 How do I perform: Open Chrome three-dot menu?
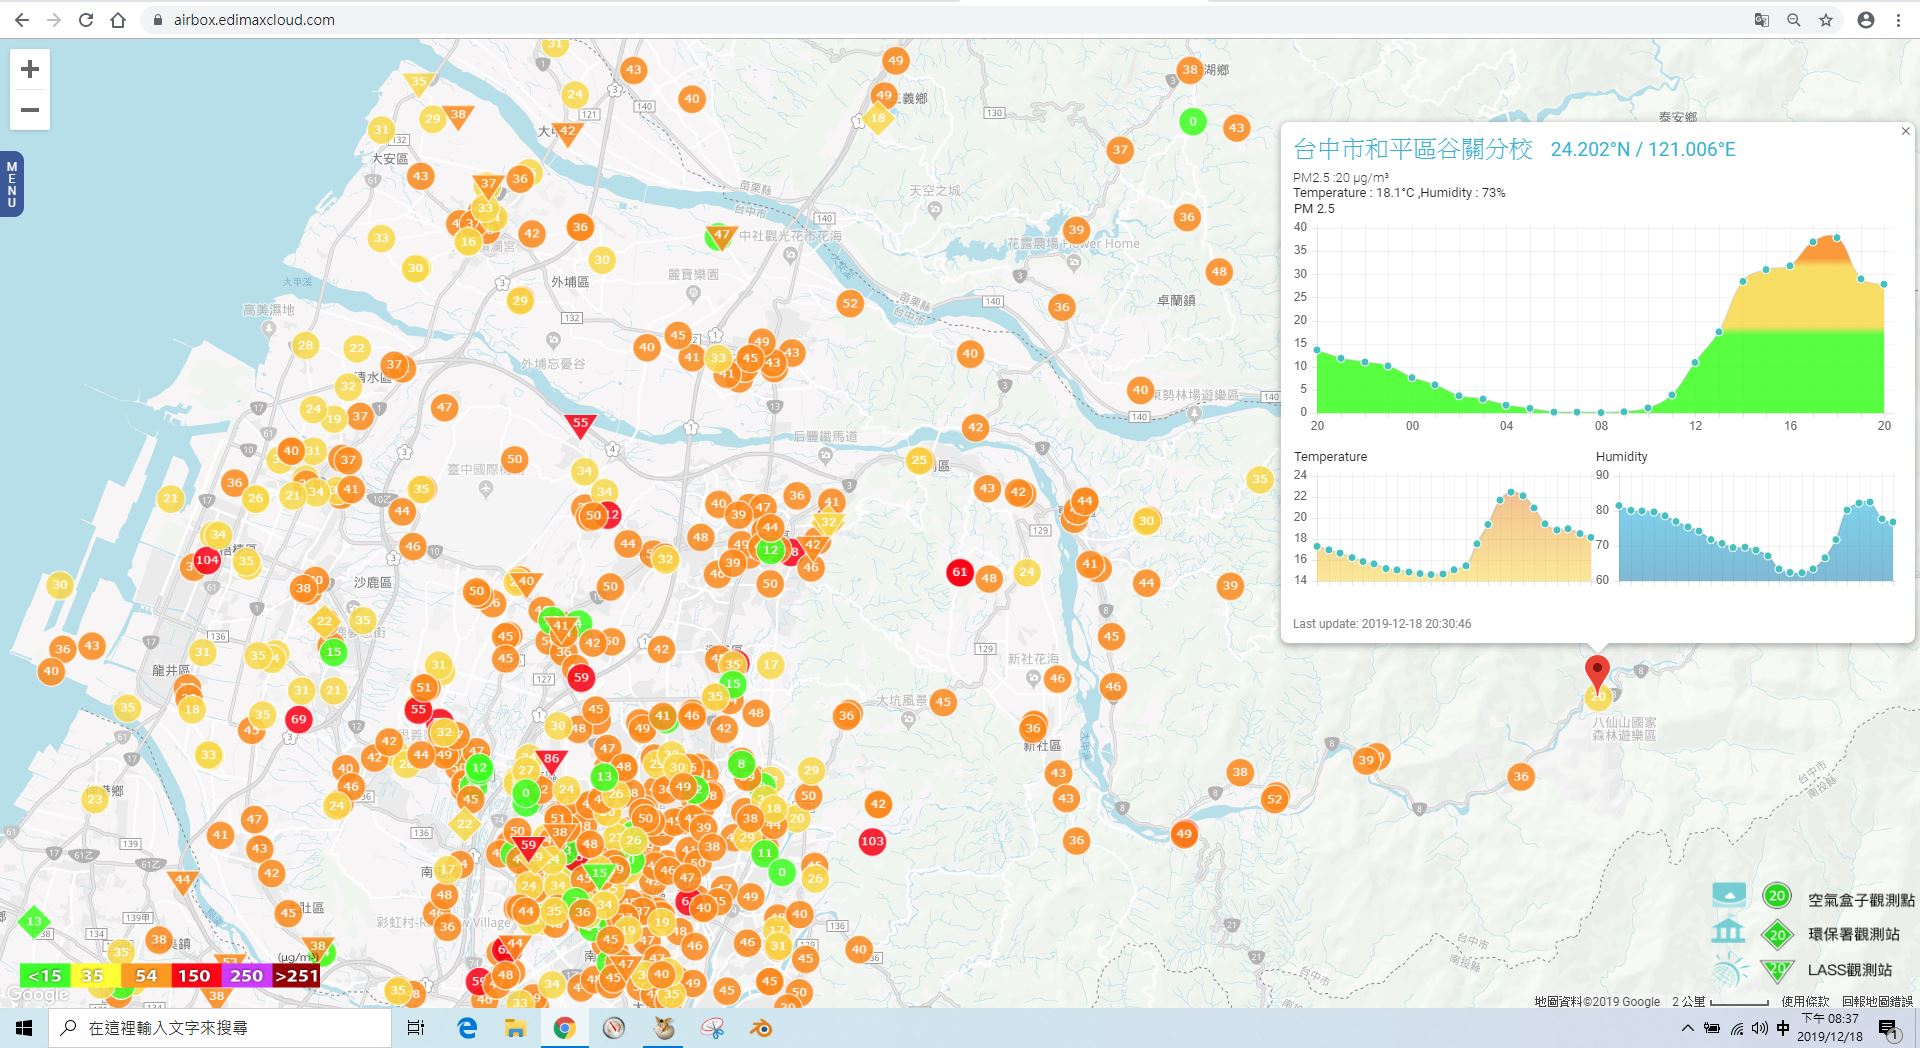1898,20
